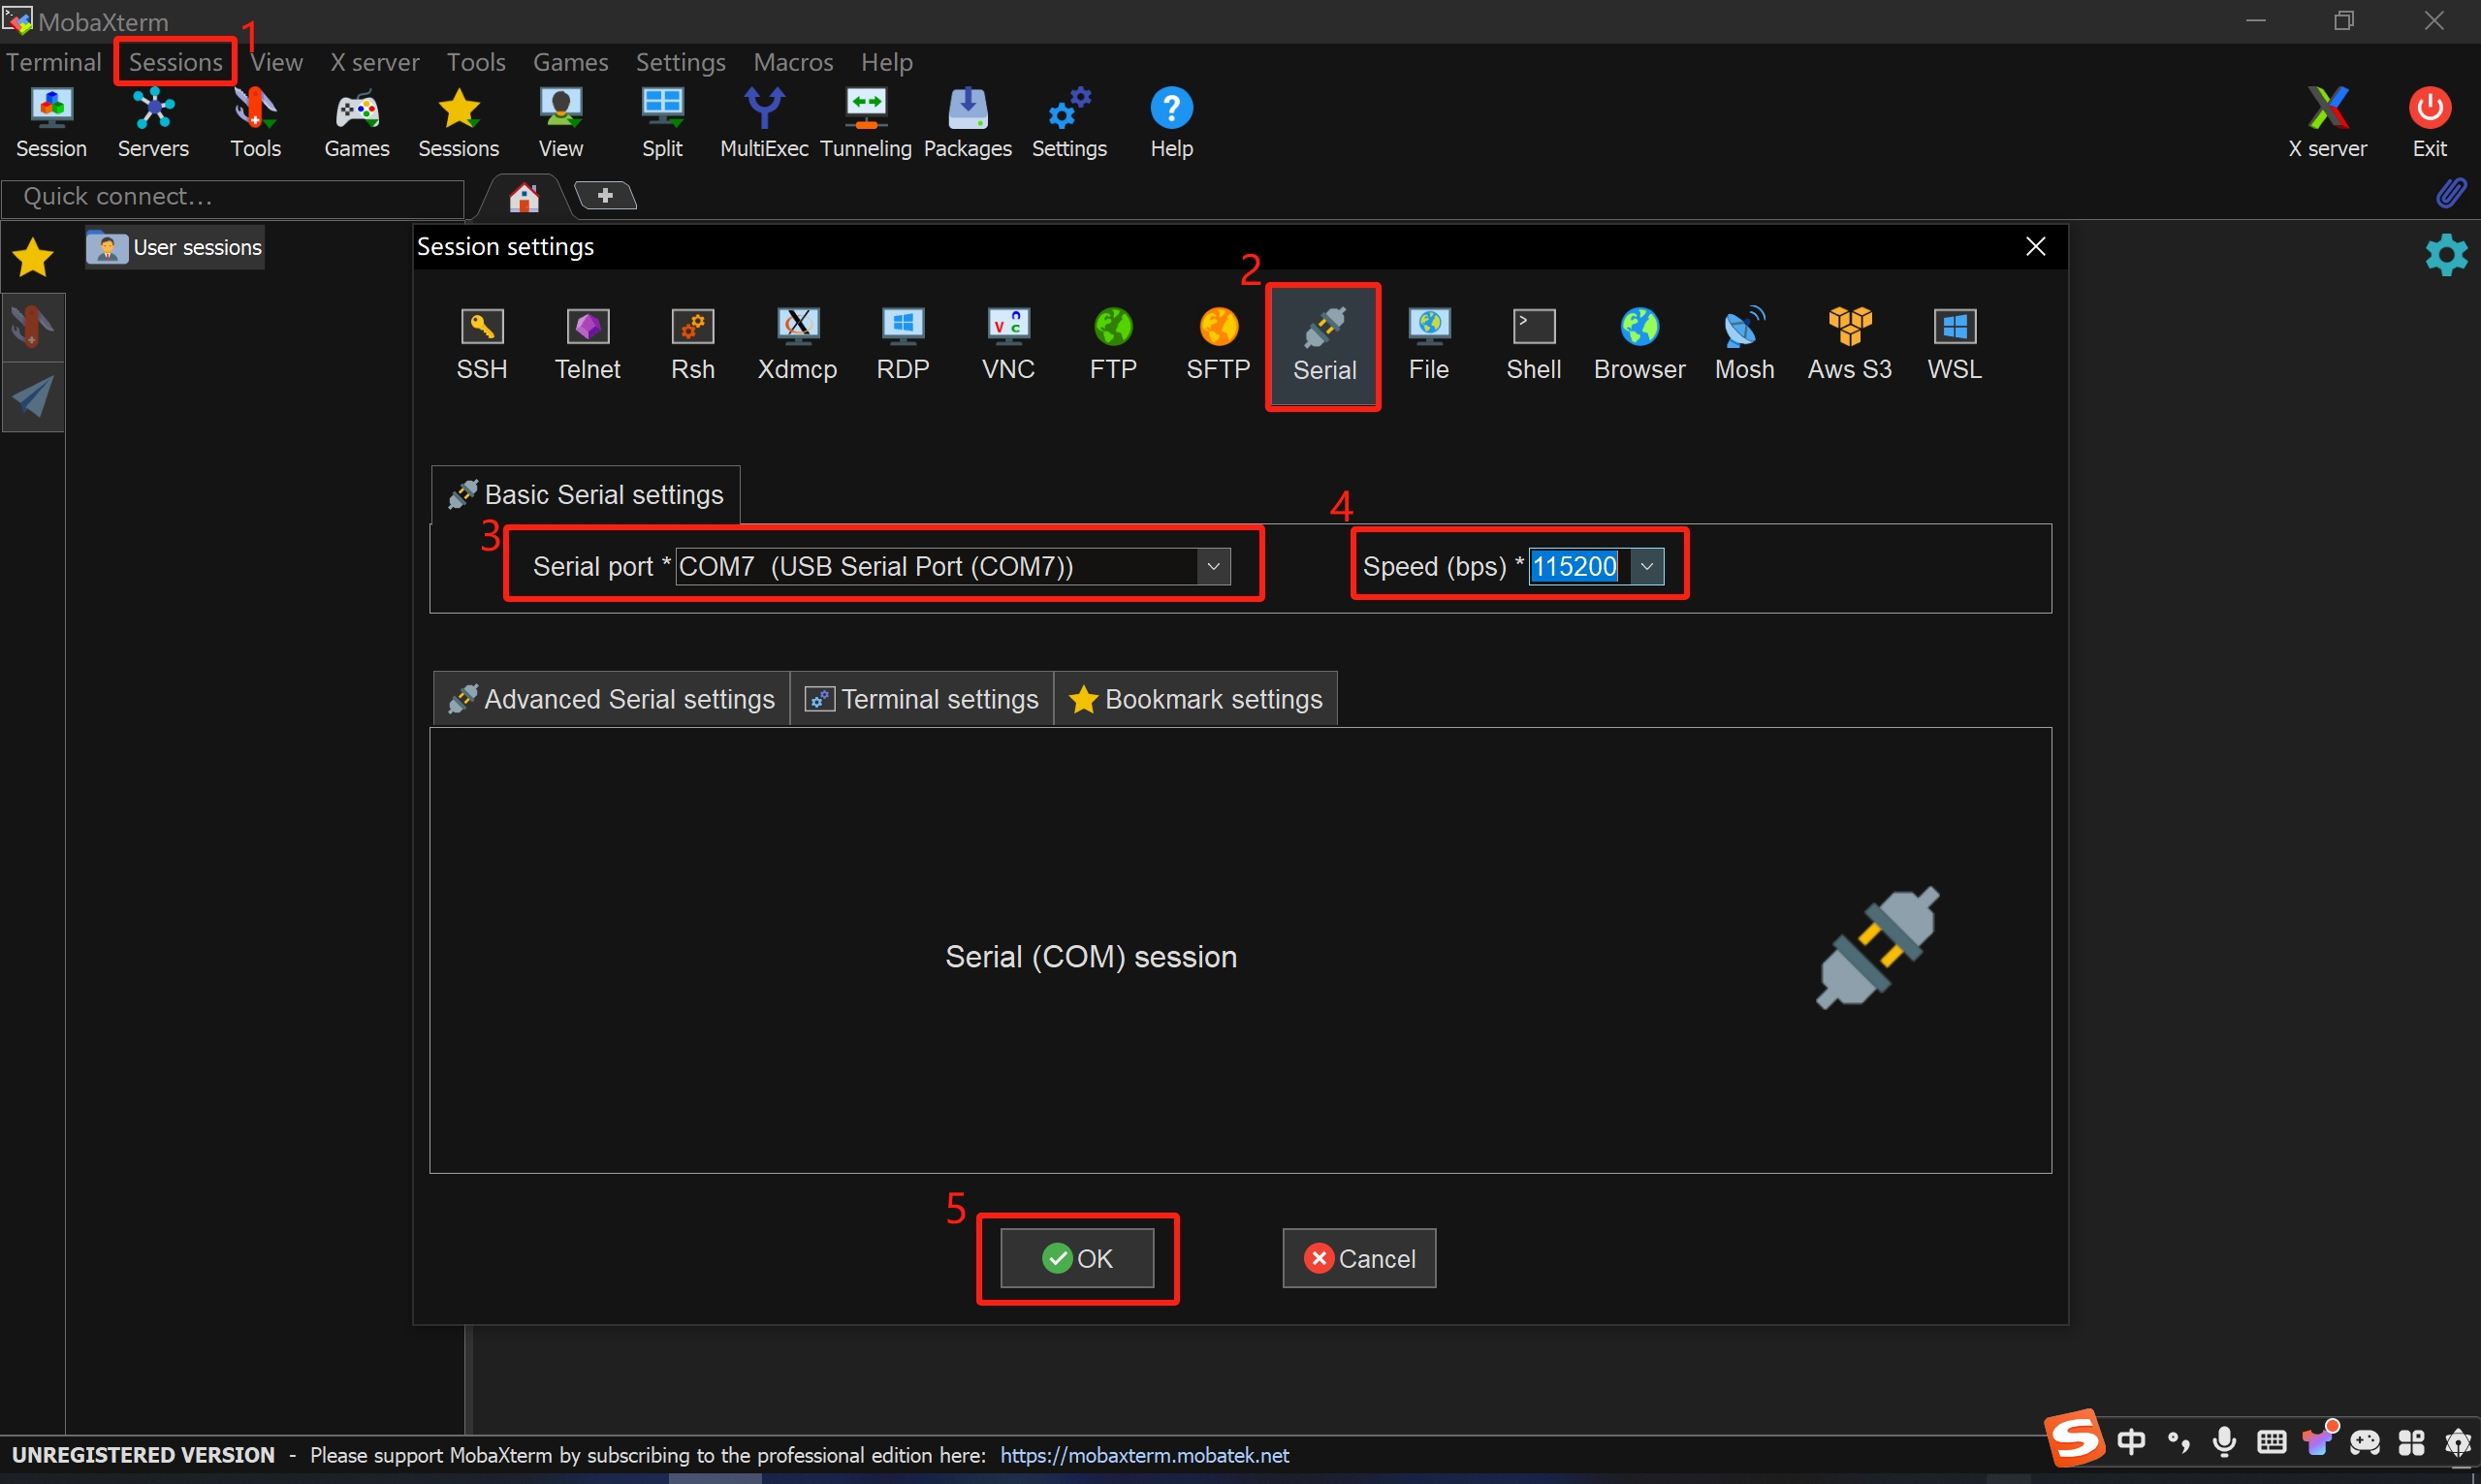Open the MultiExec toolbar icon
The width and height of the screenshot is (2481, 1484).
(764, 123)
